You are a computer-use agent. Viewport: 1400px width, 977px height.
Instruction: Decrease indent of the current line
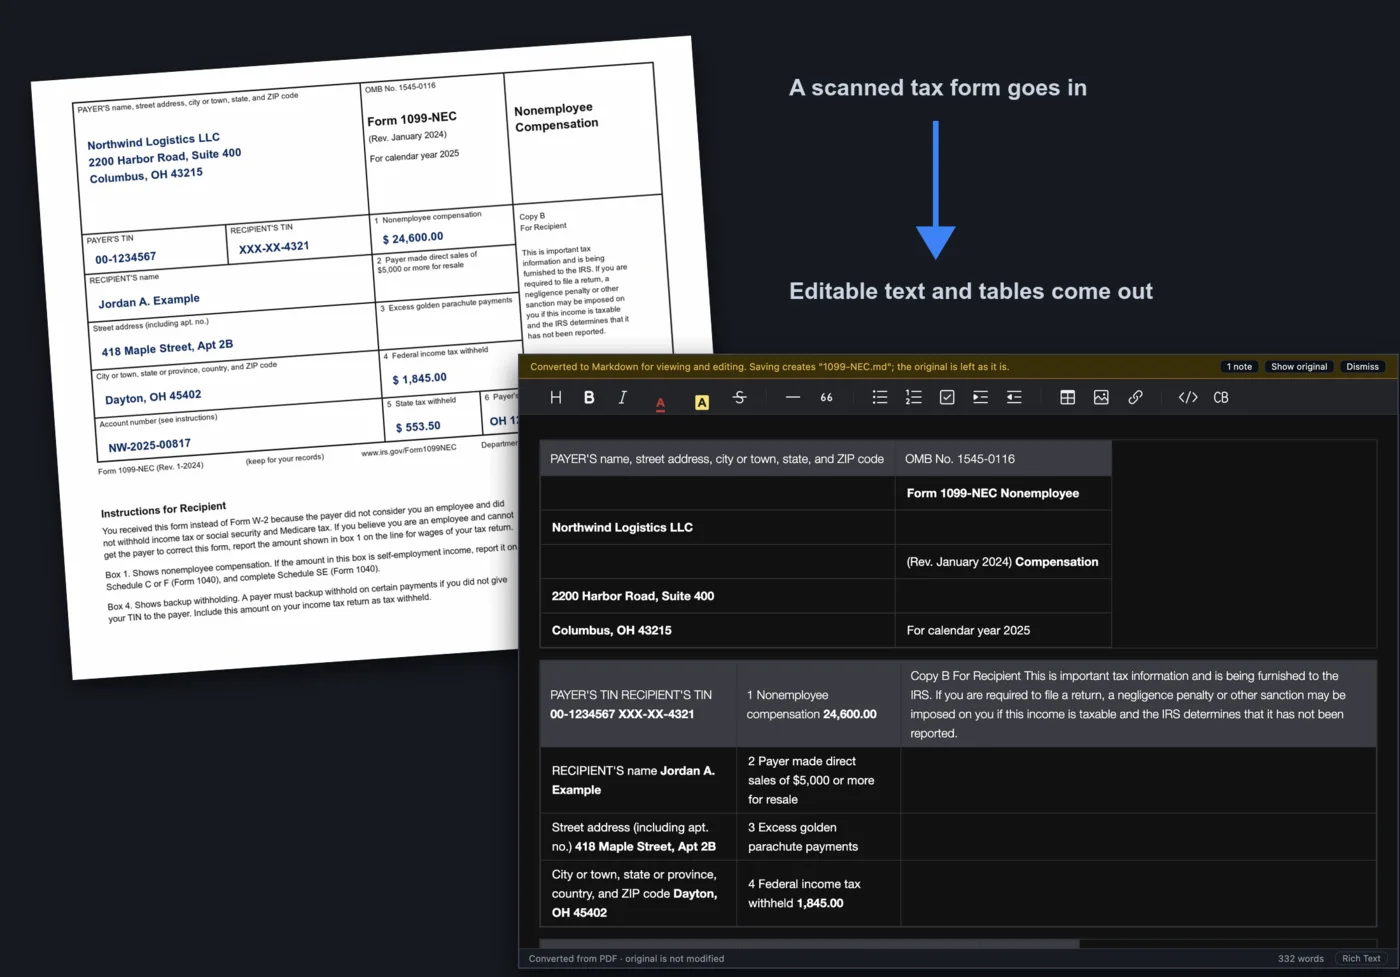tap(1014, 397)
